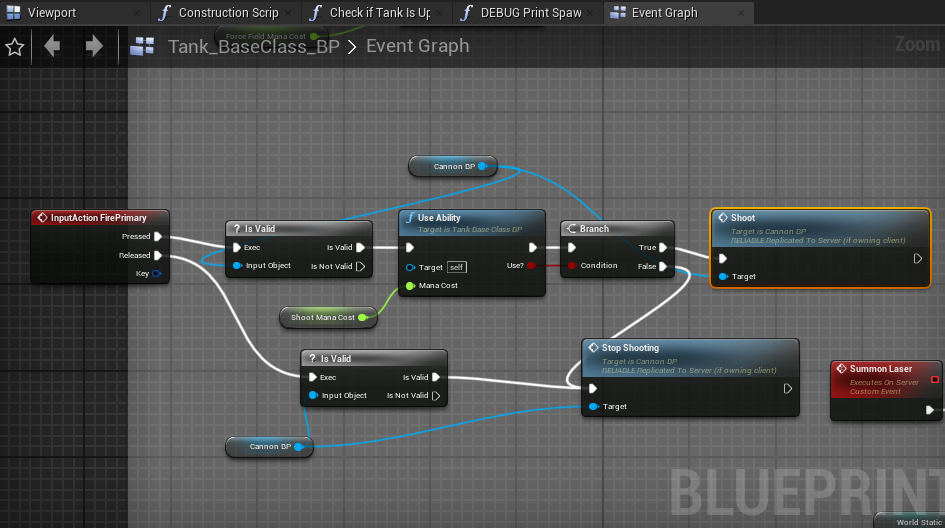945x528 pixels.
Task: Click the blueprint graph icon beside Tank_BaseClass_BP
Action: click(x=142, y=46)
